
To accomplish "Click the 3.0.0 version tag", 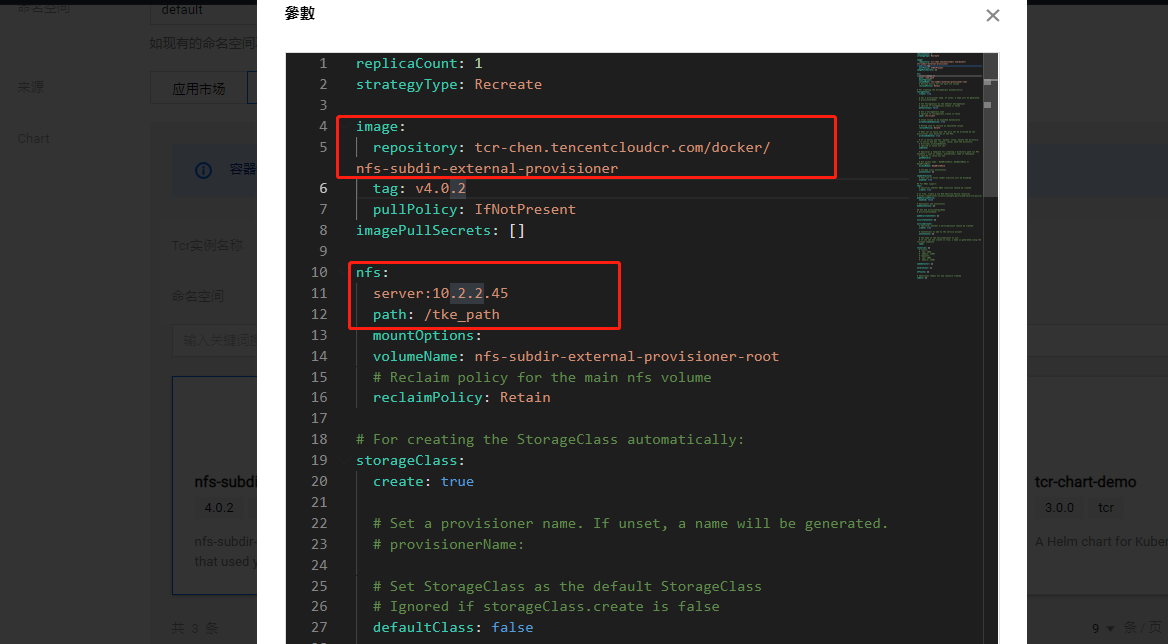I will point(1059,507).
